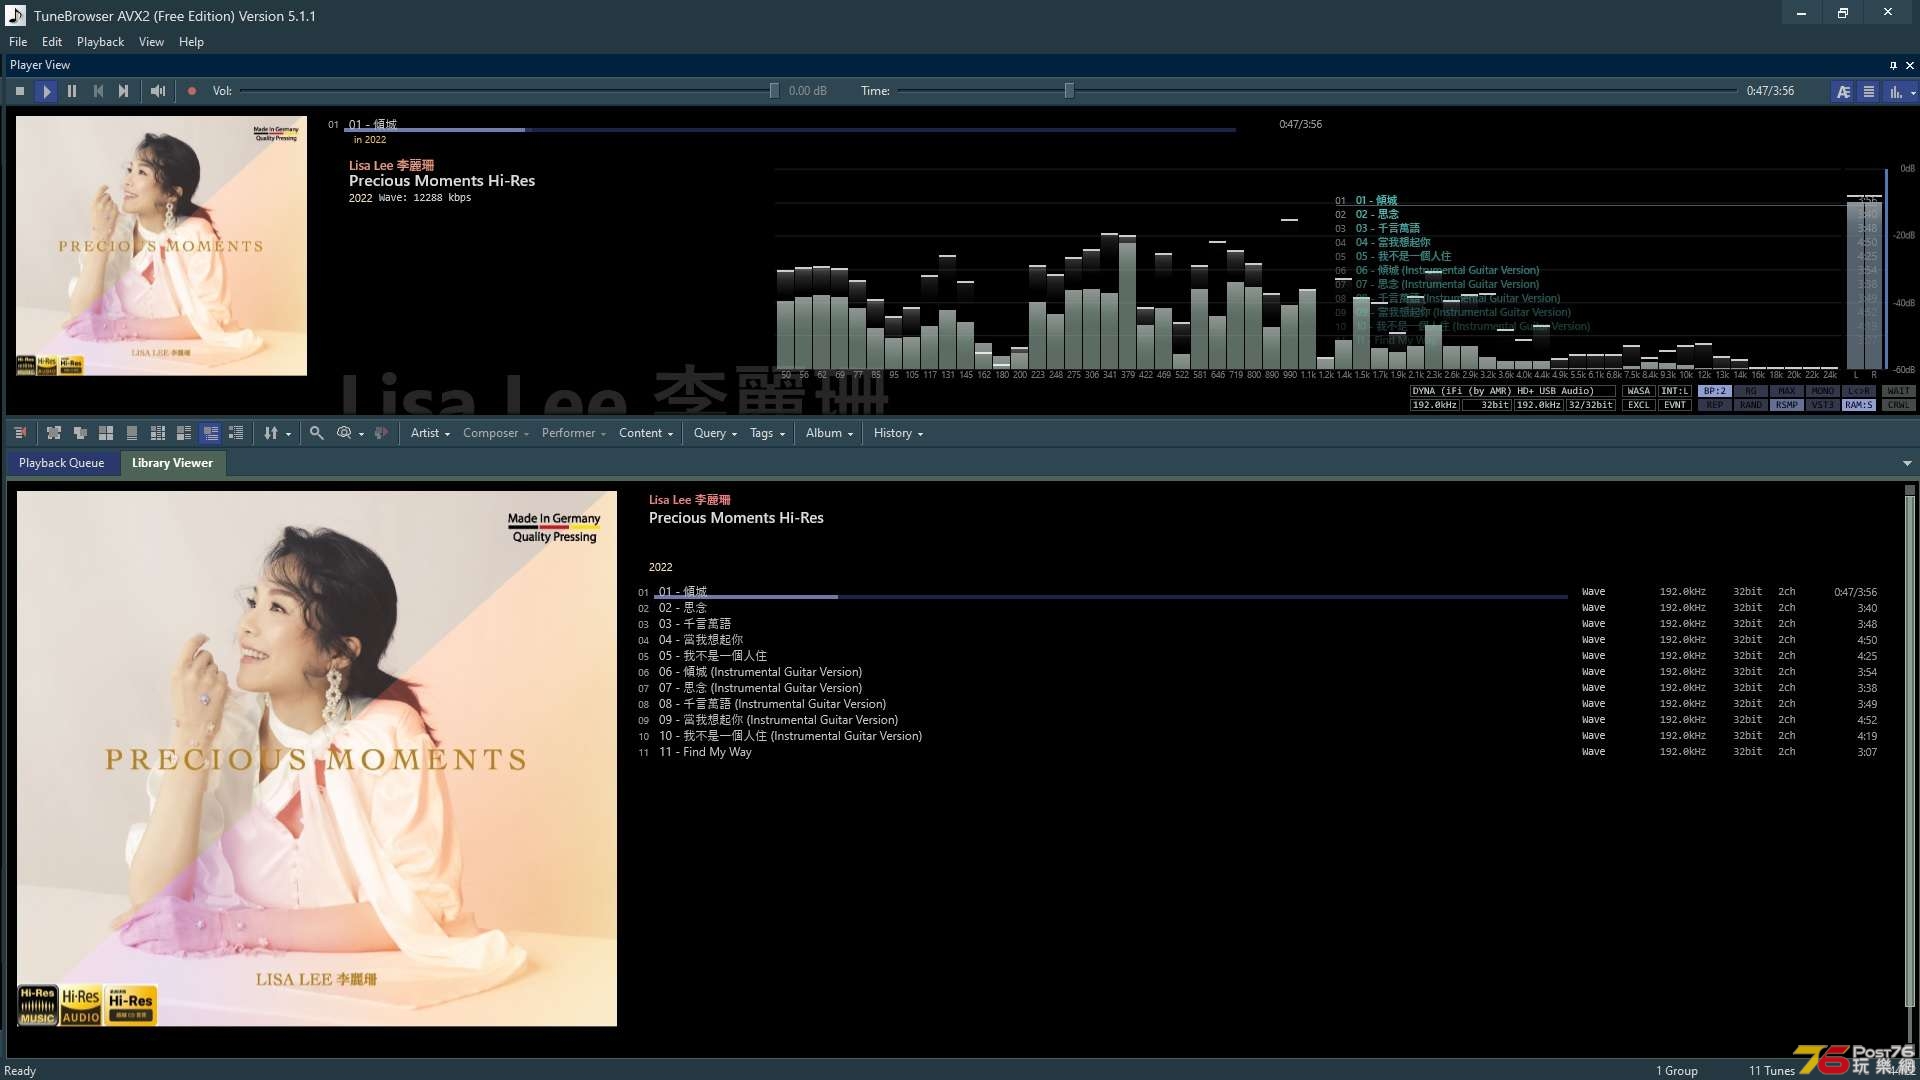Image resolution: width=1920 pixels, height=1080 pixels.
Task: Click the greyed clear-filter icon
Action: click(x=381, y=433)
